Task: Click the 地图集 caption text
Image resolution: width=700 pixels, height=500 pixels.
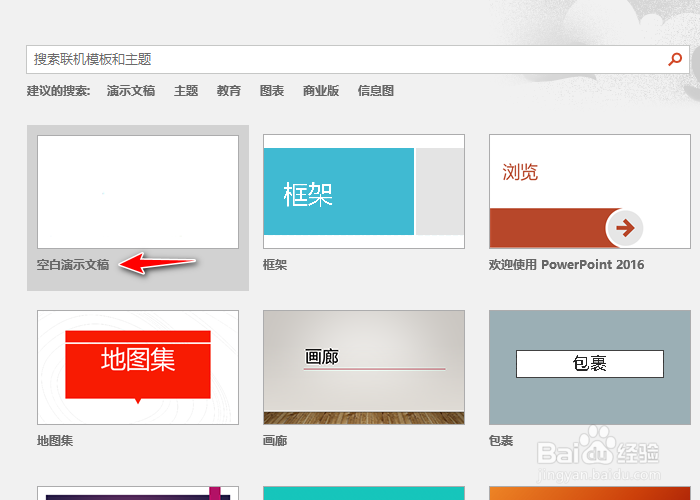Action: coord(55,441)
